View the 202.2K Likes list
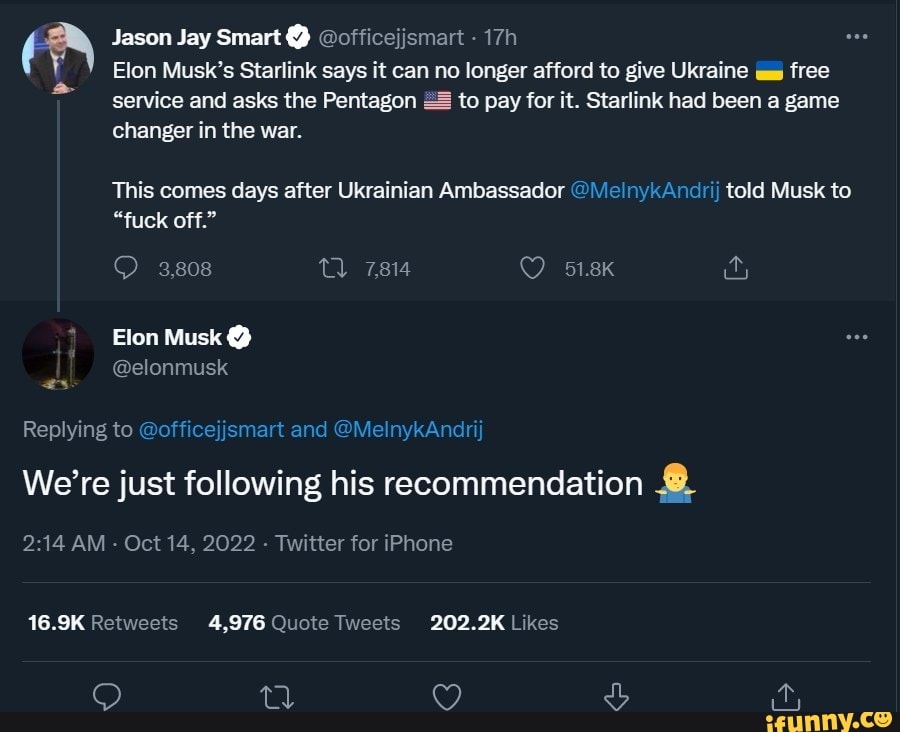900x732 pixels. (494, 623)
